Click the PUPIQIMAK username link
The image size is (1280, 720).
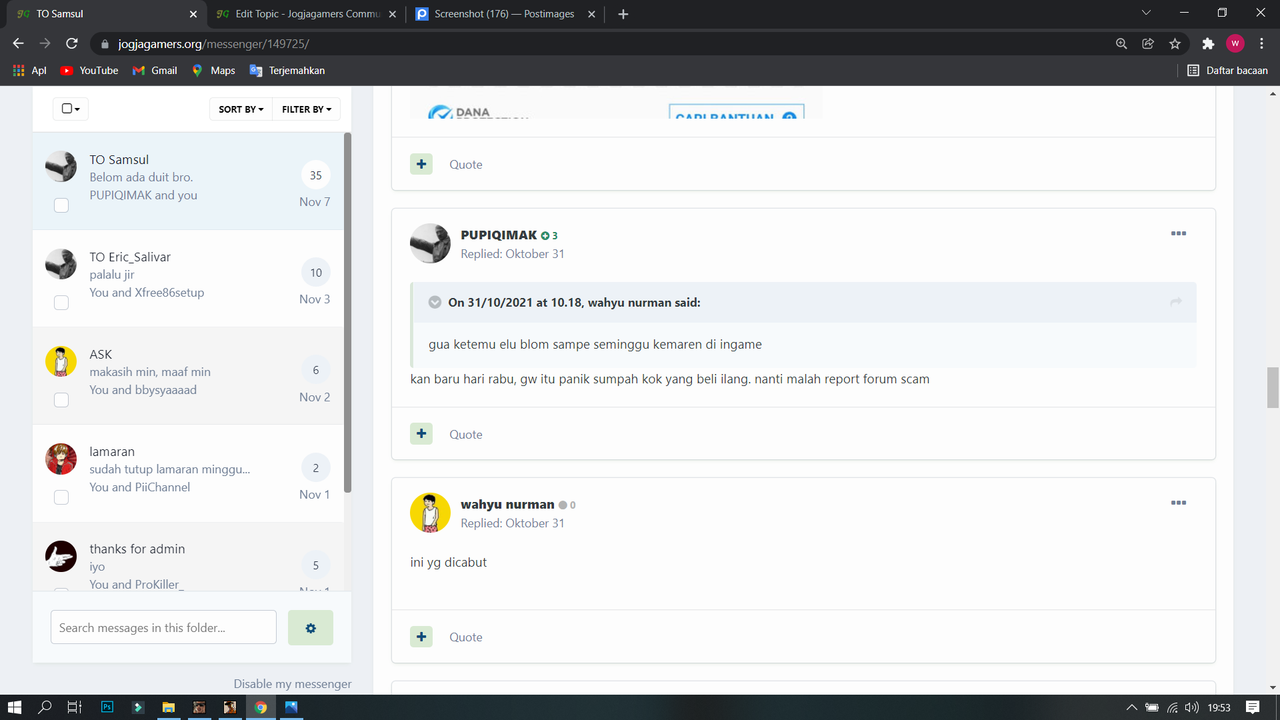[x=499, y=235]
